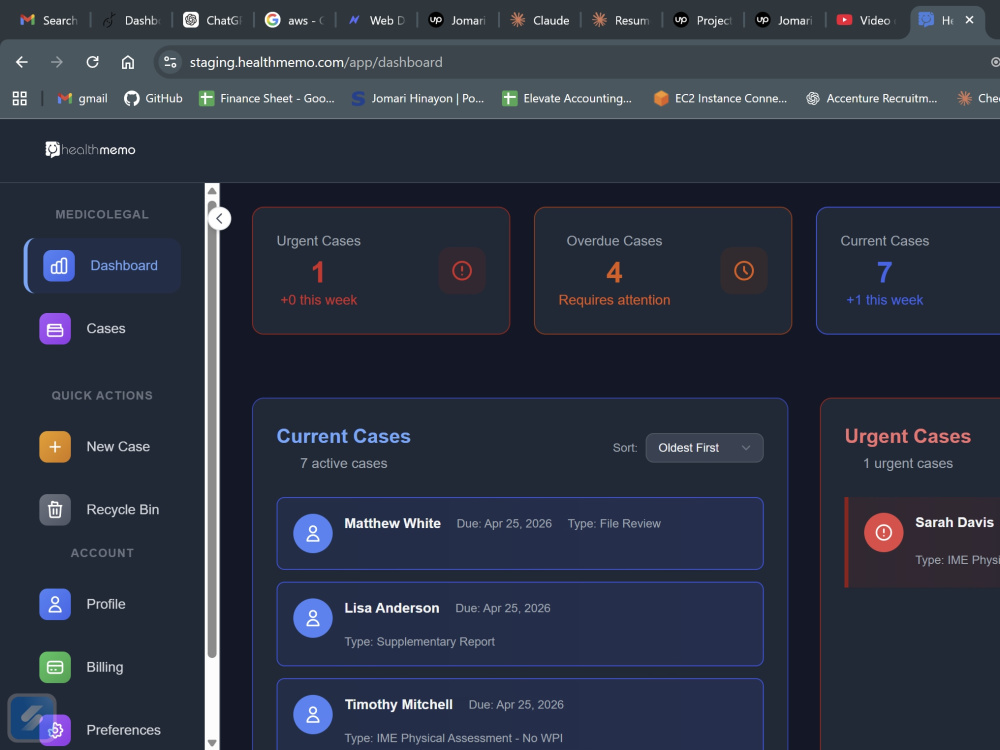
Task: Switch to the Resume browser tab
Action: pyautogui.click(x=621, y=20)
